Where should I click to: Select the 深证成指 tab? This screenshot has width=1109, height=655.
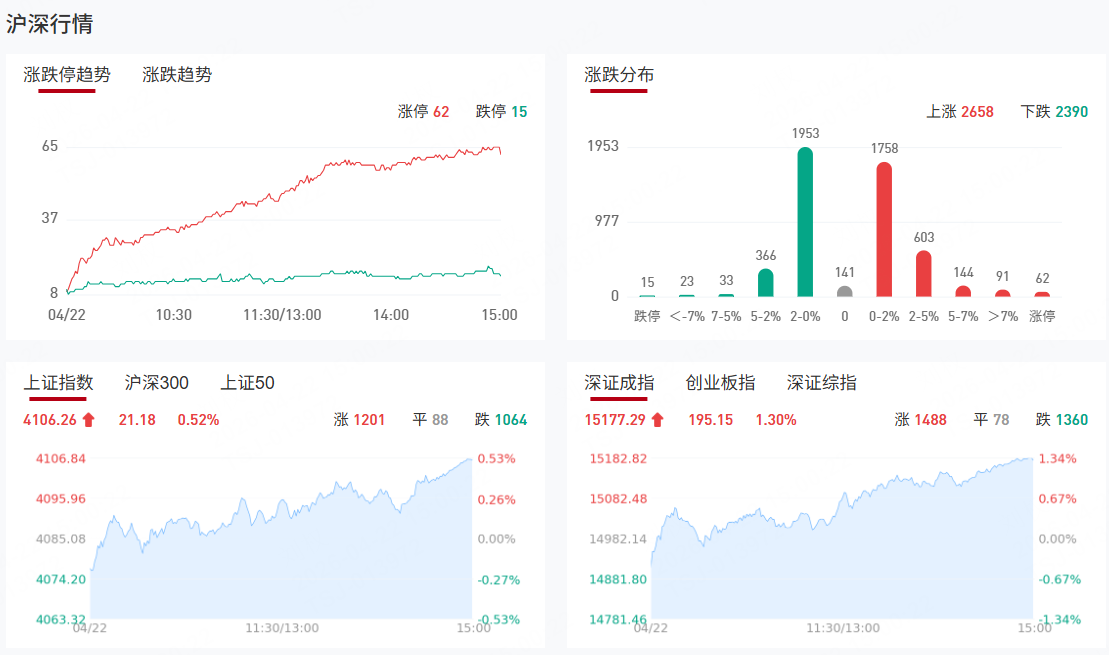(619, 383)
